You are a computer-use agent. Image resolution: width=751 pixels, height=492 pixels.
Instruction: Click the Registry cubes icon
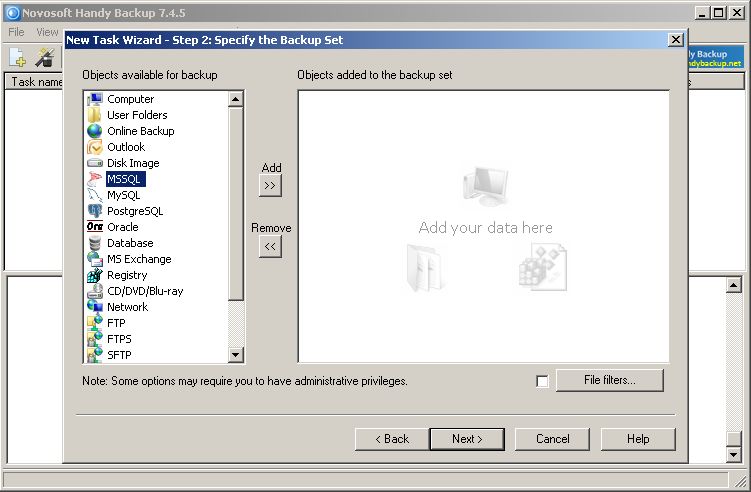pyautogui.click(x=95, y=275)
